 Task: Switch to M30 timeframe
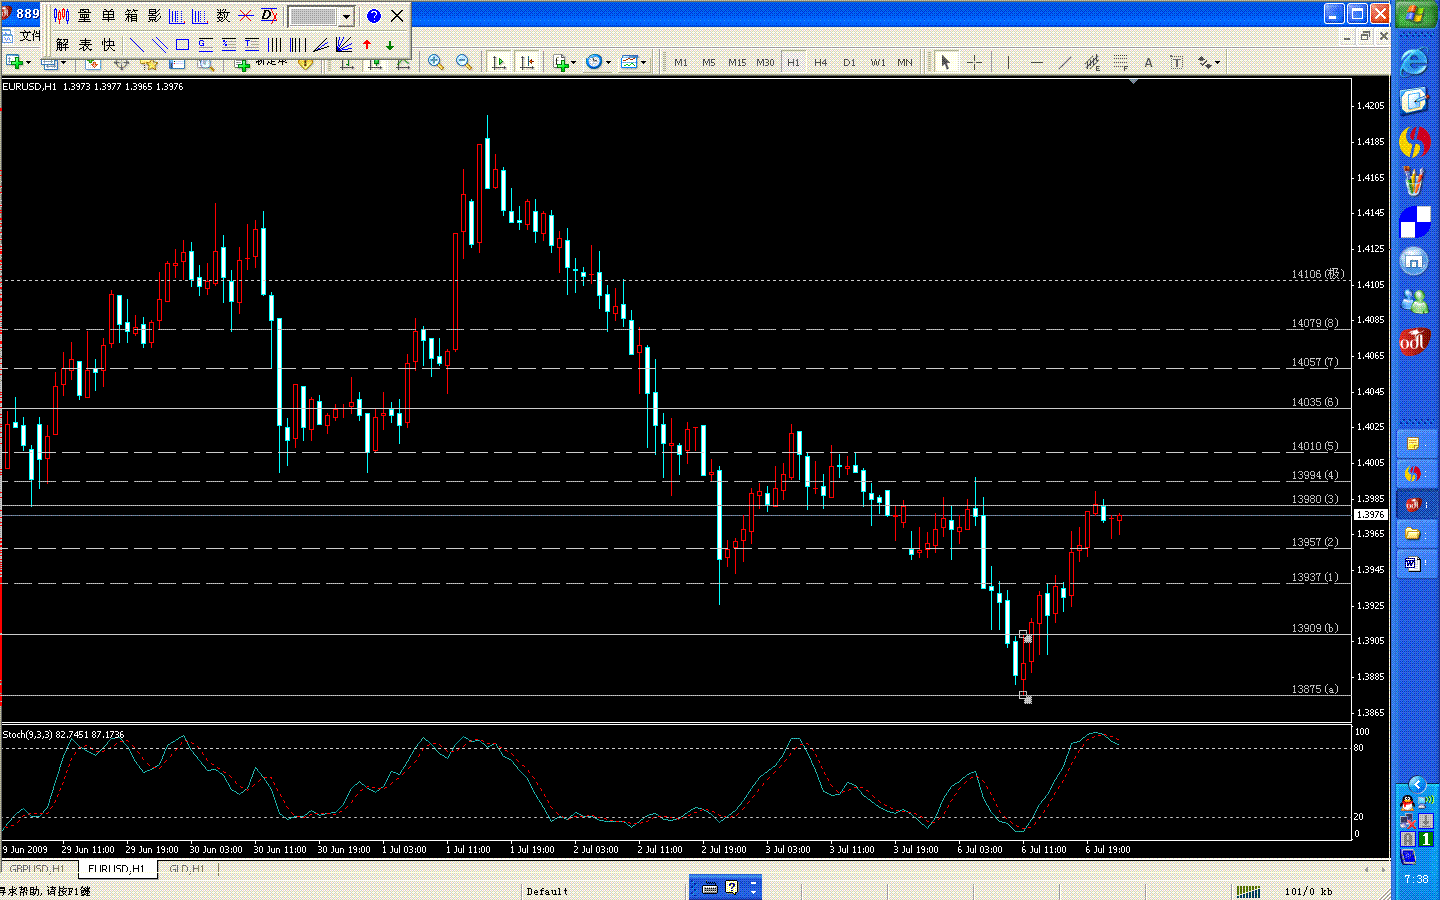[765, 62]
